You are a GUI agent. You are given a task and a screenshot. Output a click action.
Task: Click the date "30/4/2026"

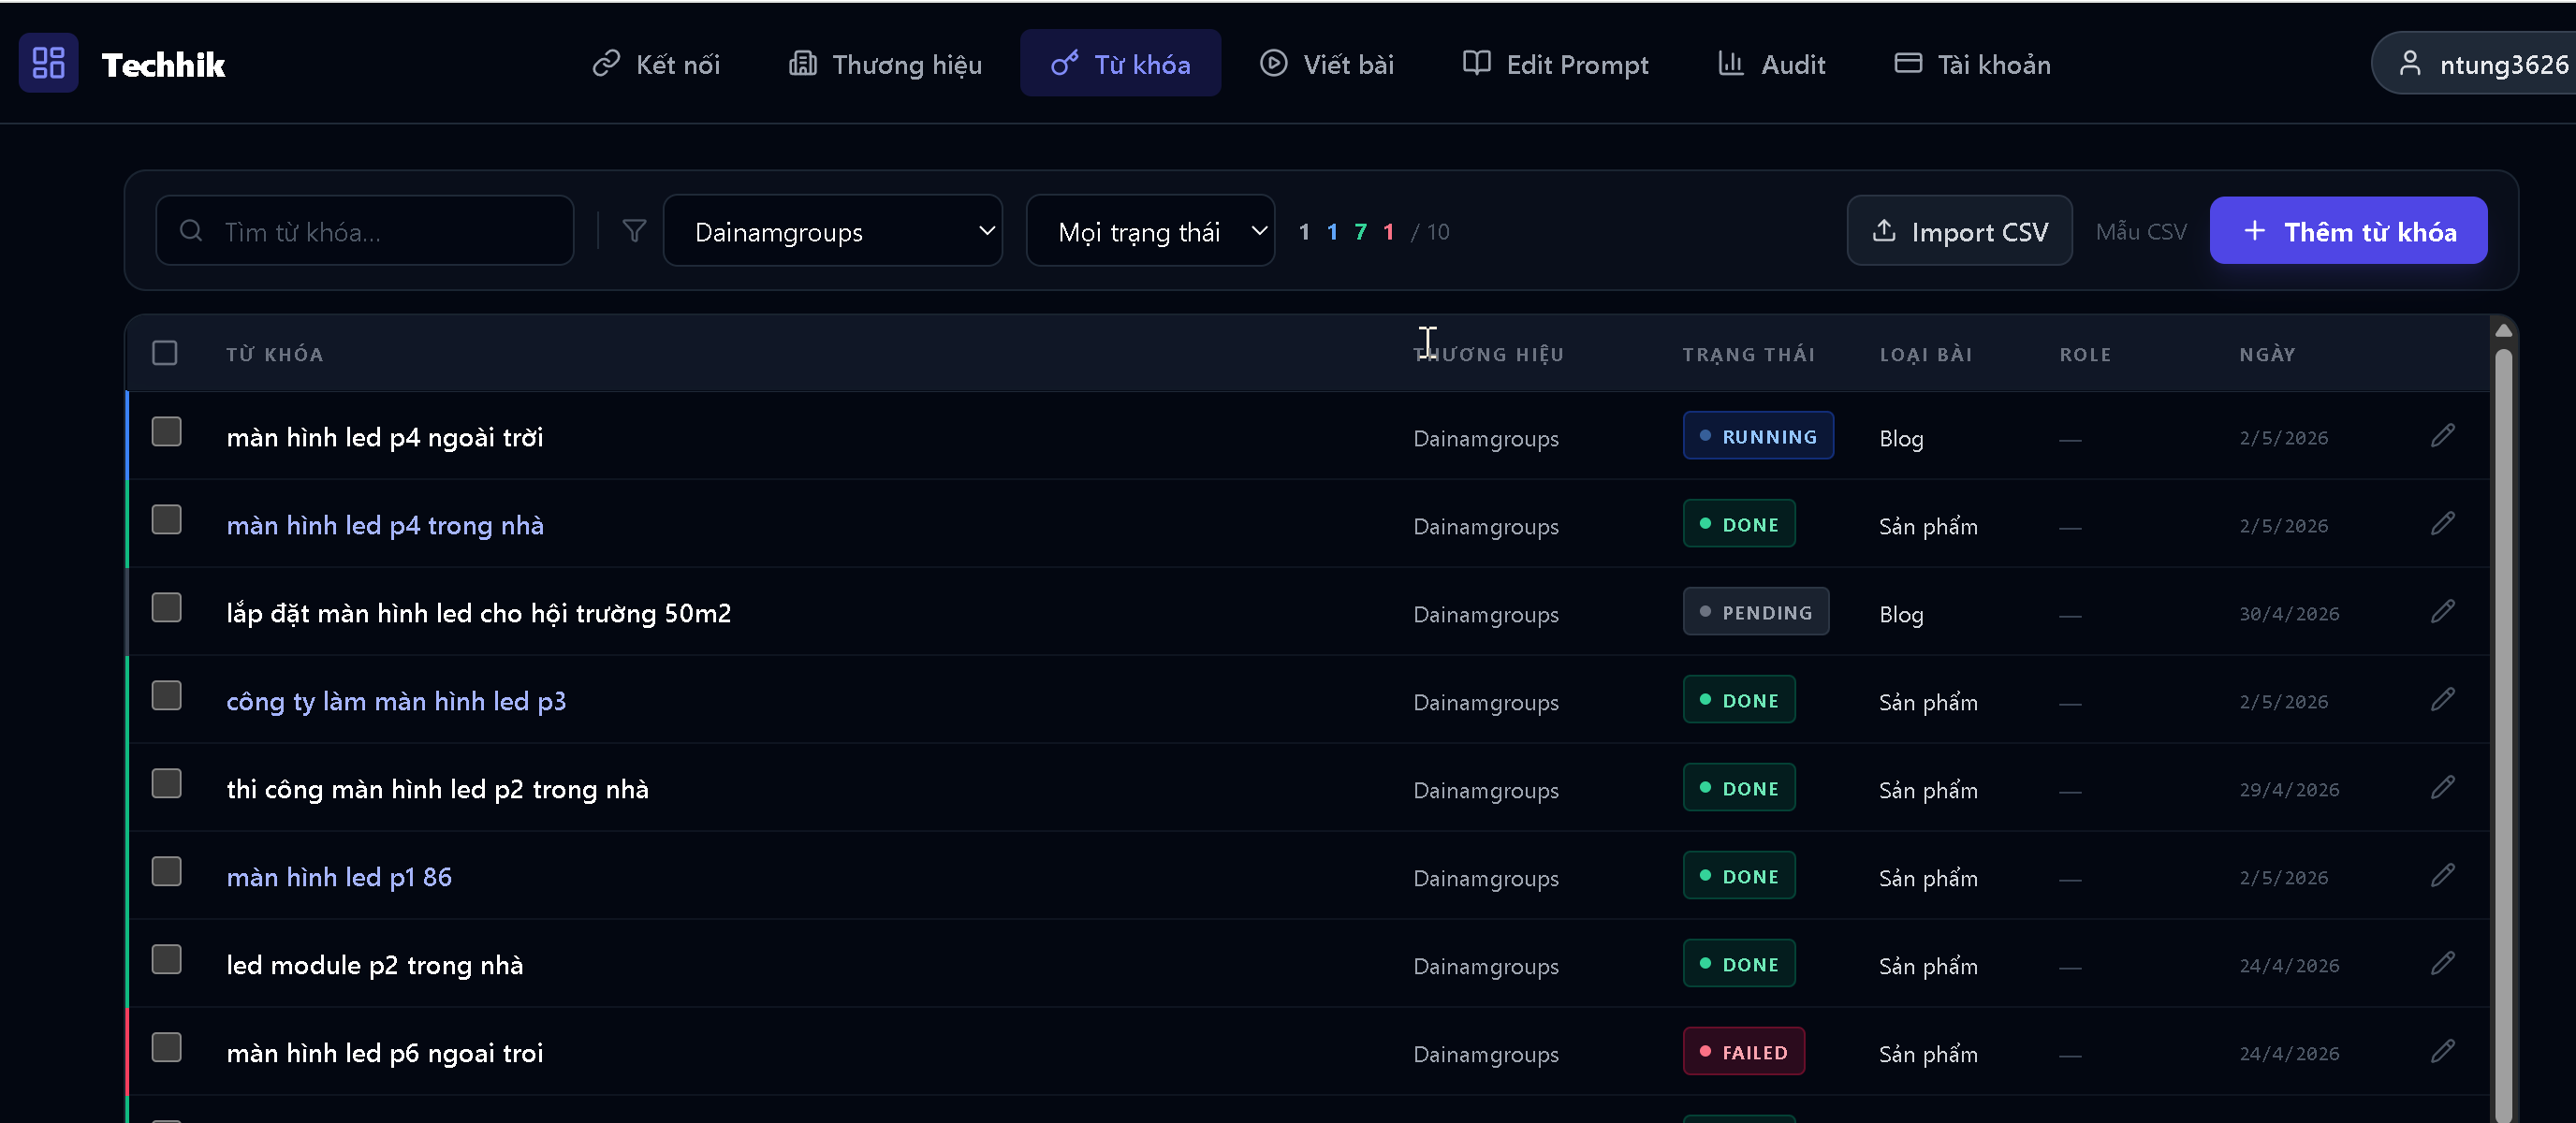point(2289,613)
